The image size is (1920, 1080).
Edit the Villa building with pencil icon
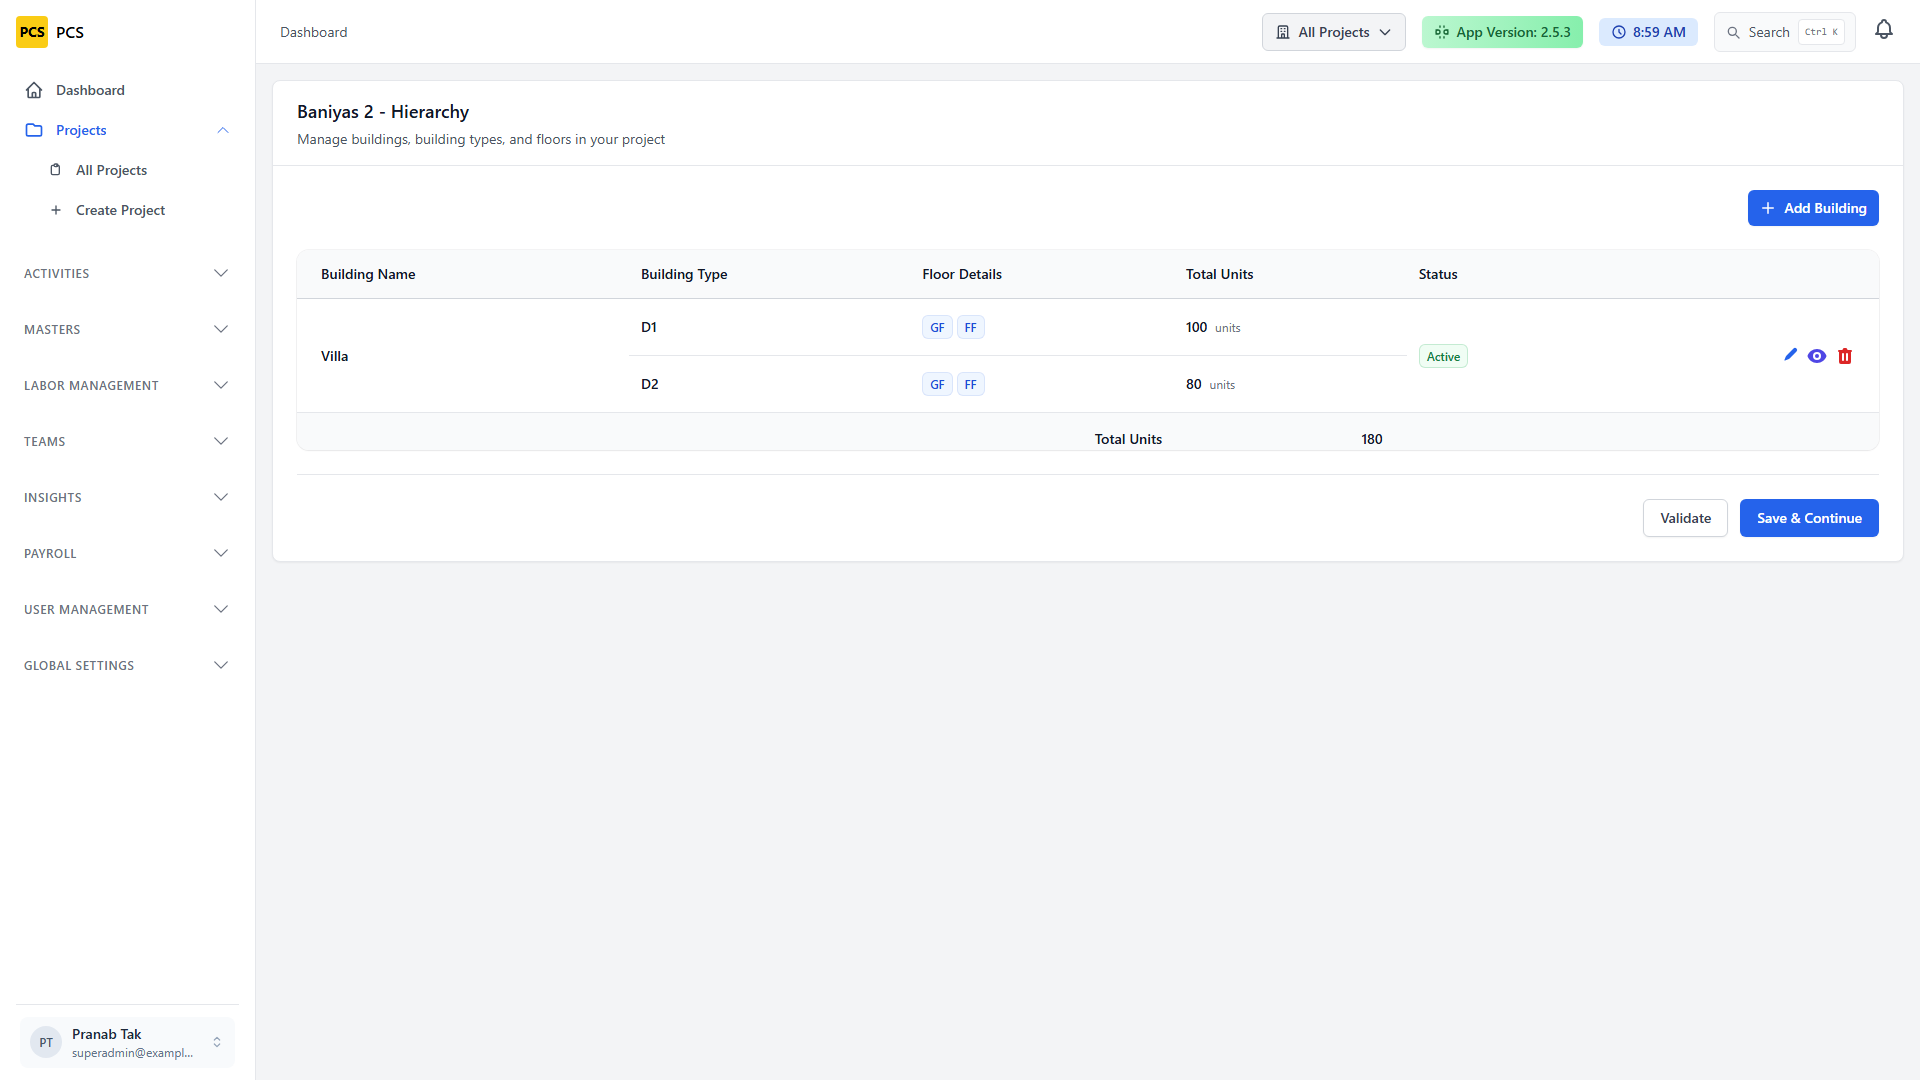tap(1790, 355)
